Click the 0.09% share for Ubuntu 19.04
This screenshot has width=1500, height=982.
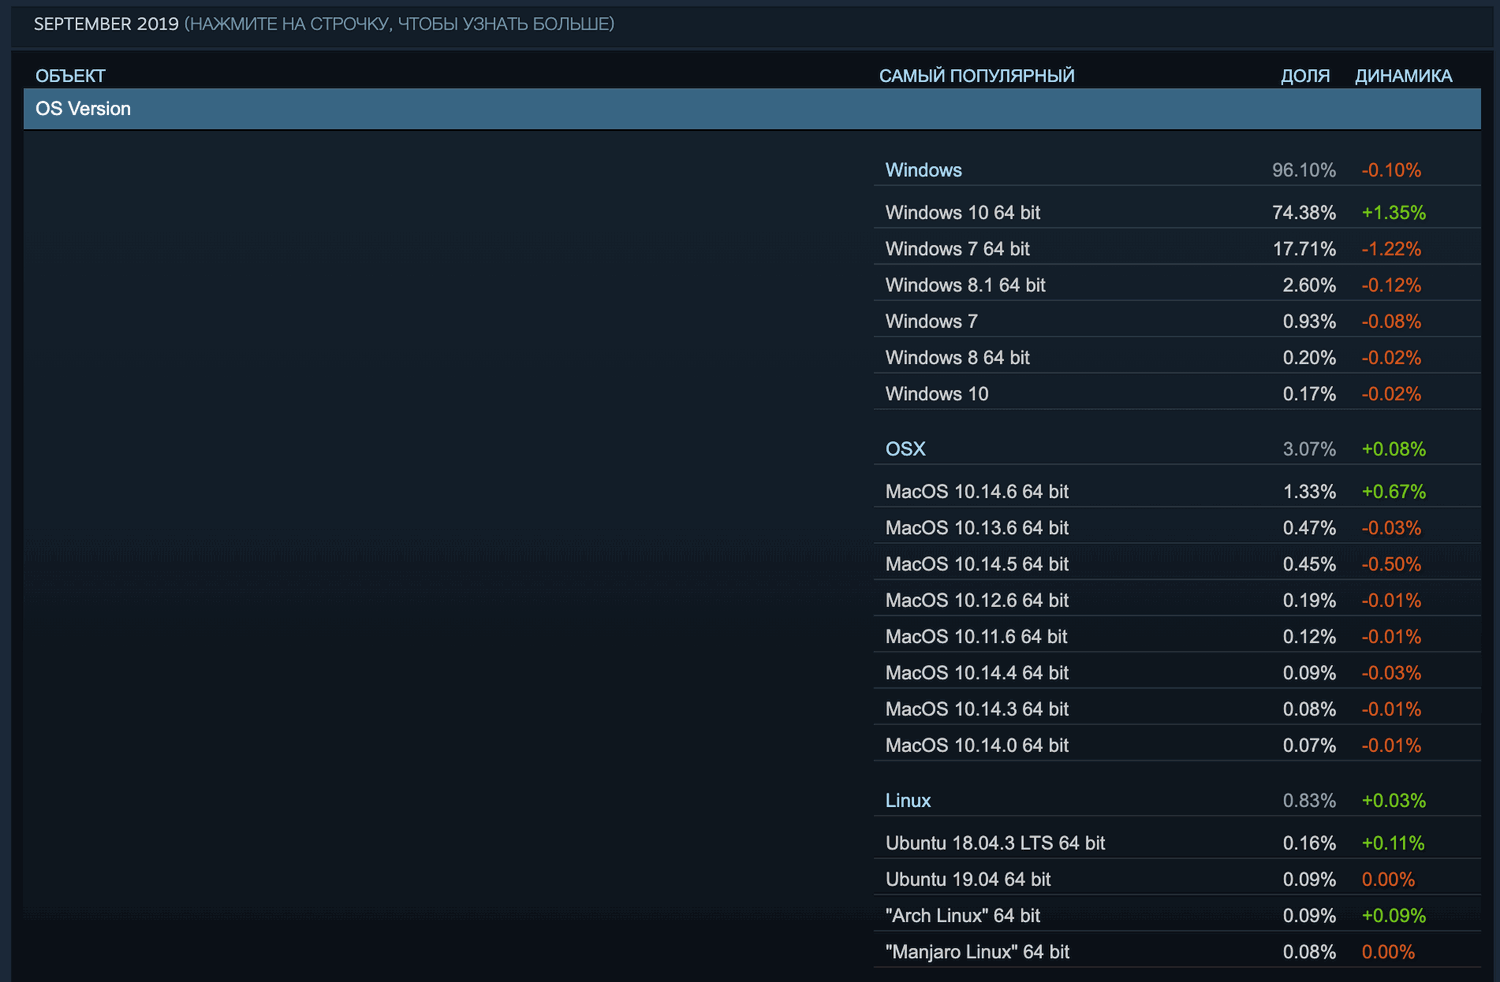click(1309, 879)
